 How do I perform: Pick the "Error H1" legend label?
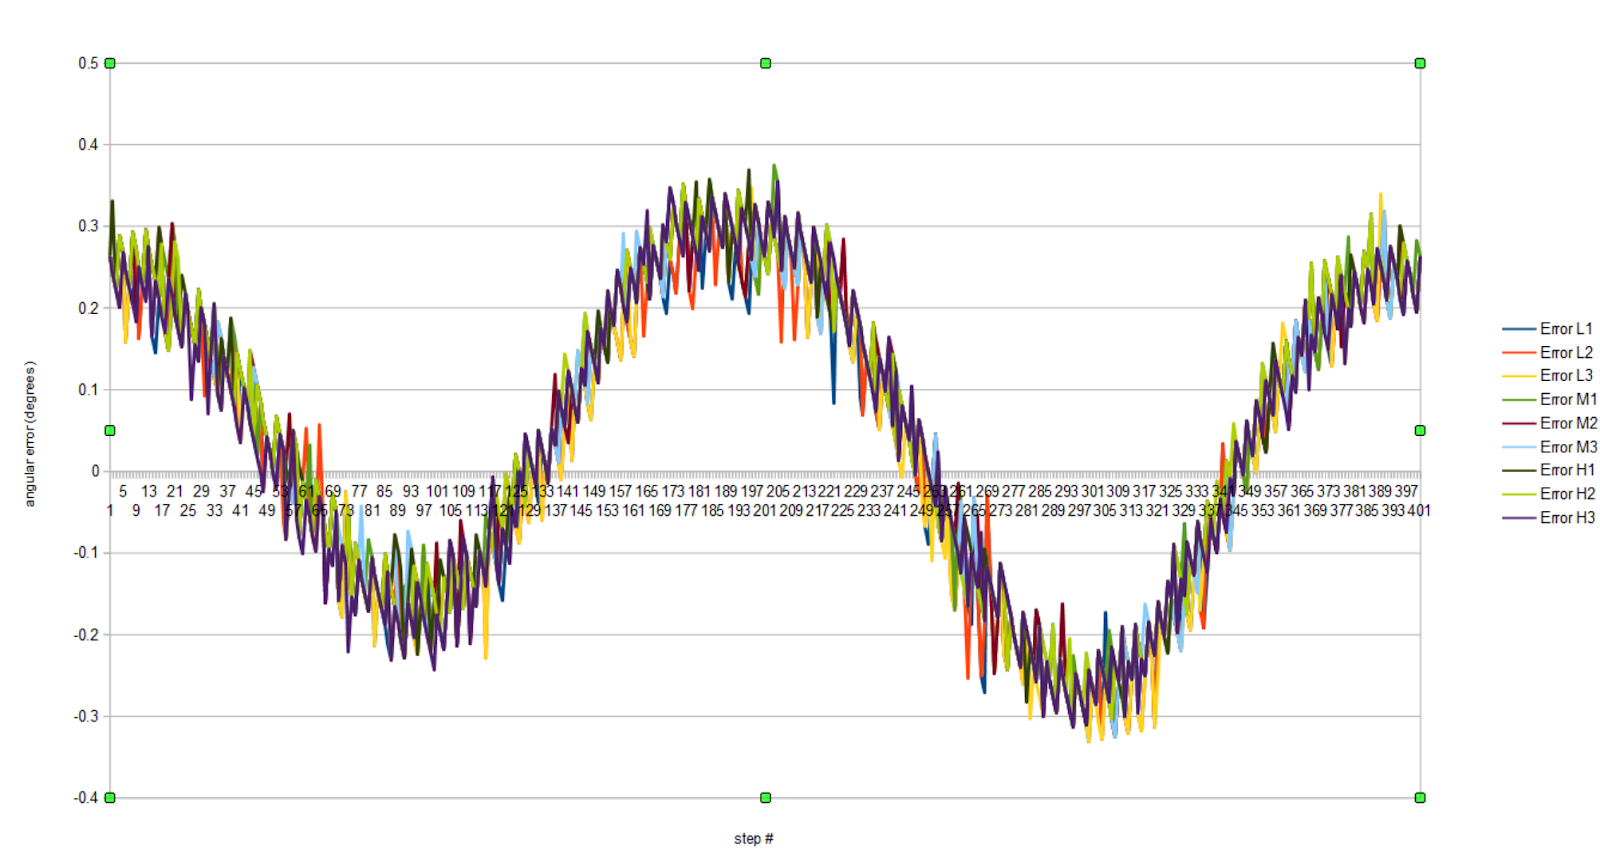1567,470
